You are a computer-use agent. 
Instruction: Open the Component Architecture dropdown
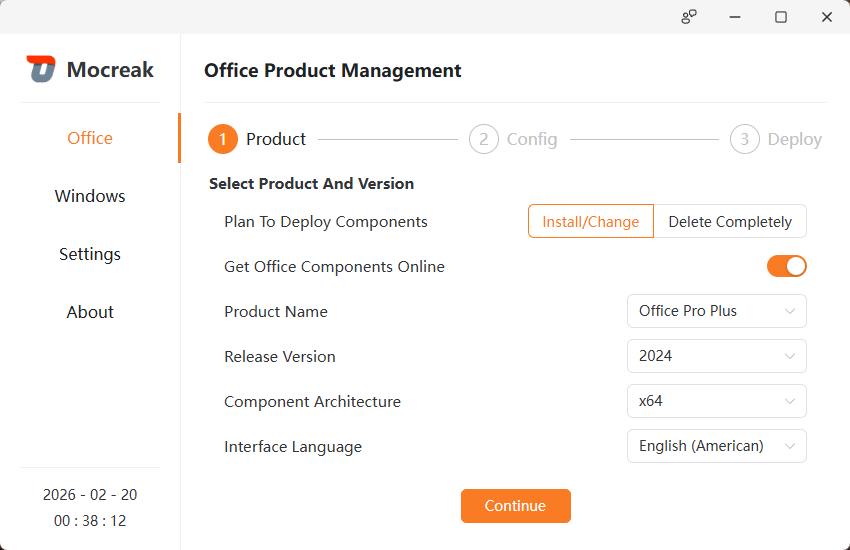point(716,401)
